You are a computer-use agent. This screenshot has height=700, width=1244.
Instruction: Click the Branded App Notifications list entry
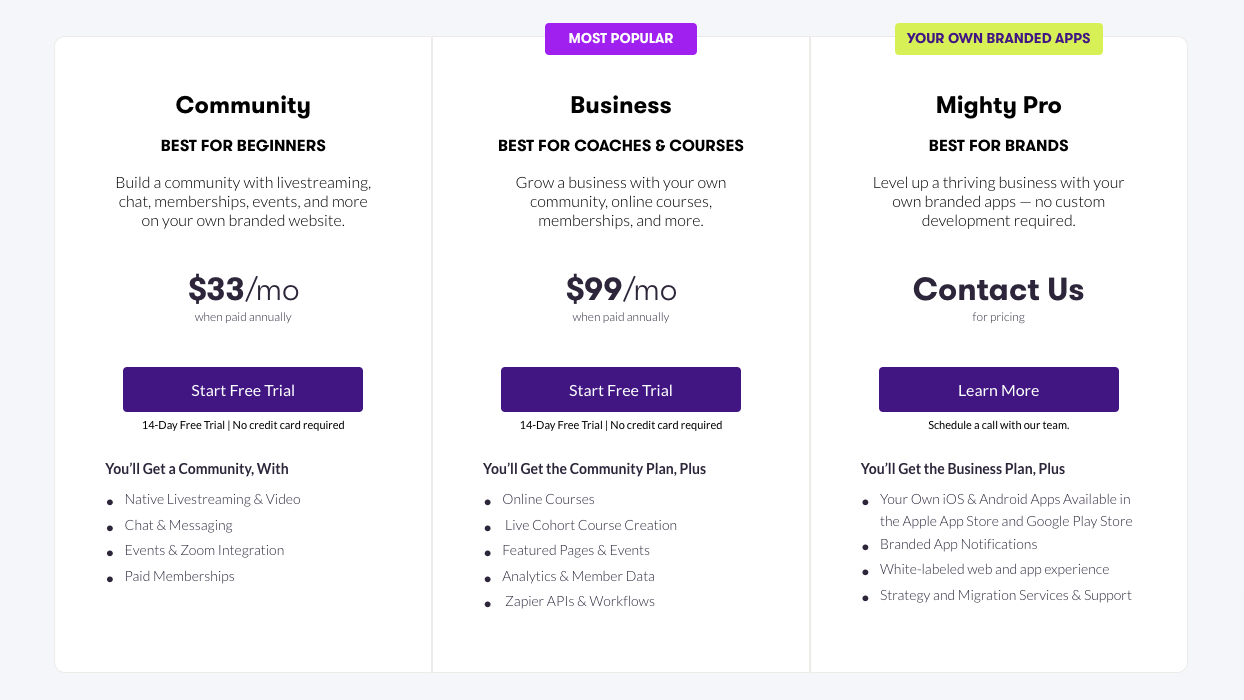pos(958,544)
